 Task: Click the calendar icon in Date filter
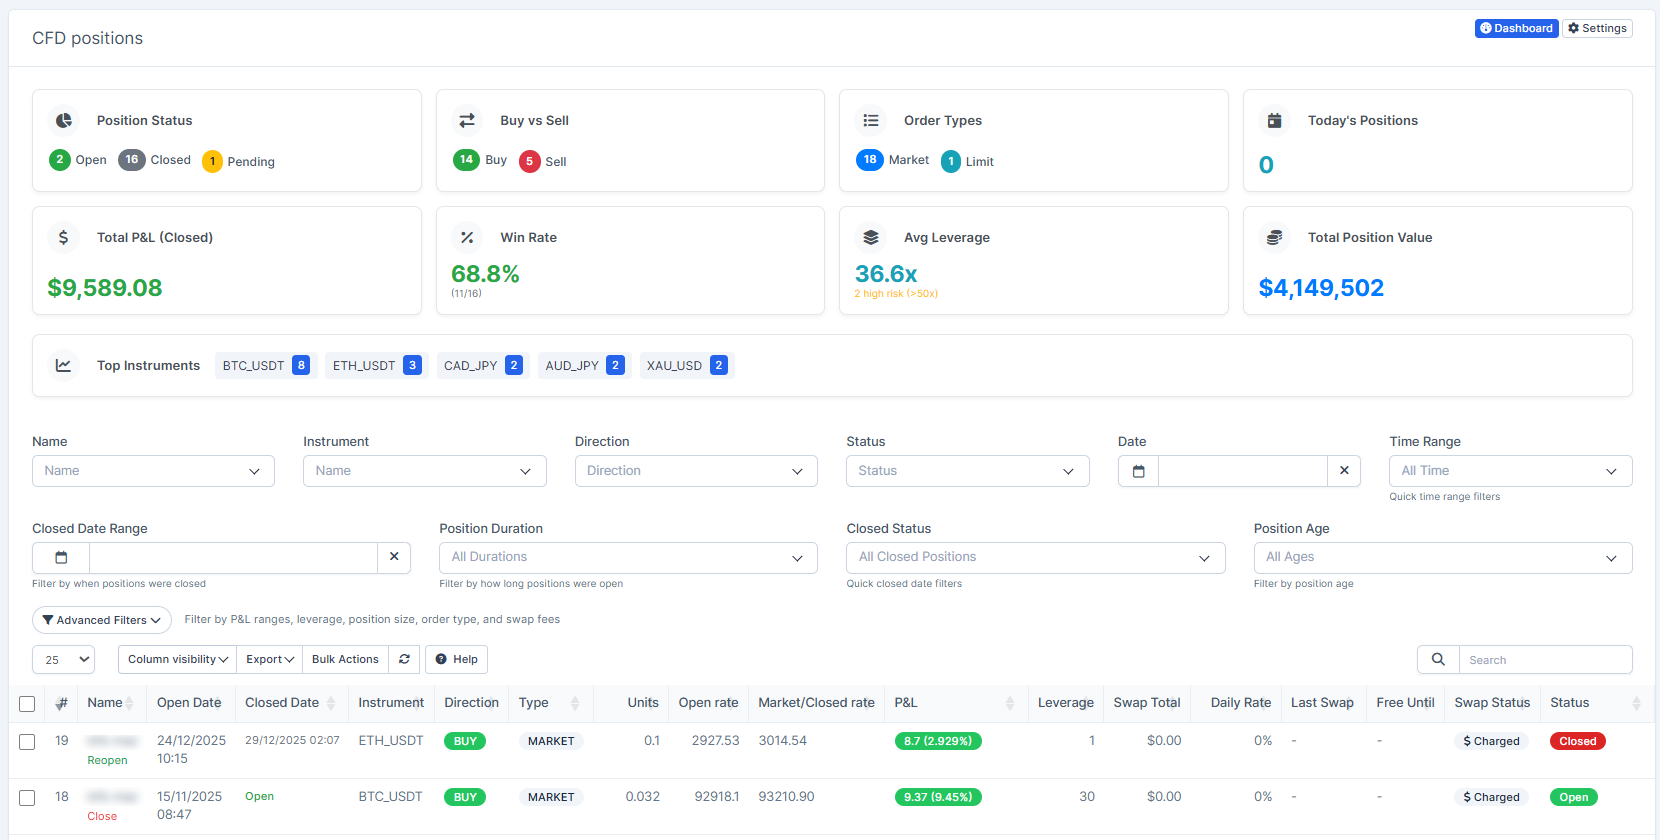click(1138, 471)
